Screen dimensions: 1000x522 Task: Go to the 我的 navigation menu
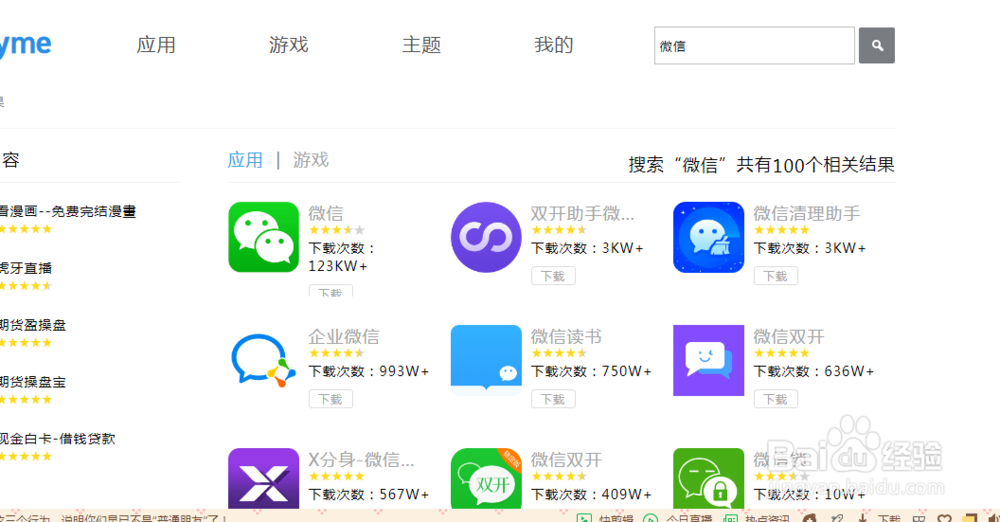coord(554,45)
